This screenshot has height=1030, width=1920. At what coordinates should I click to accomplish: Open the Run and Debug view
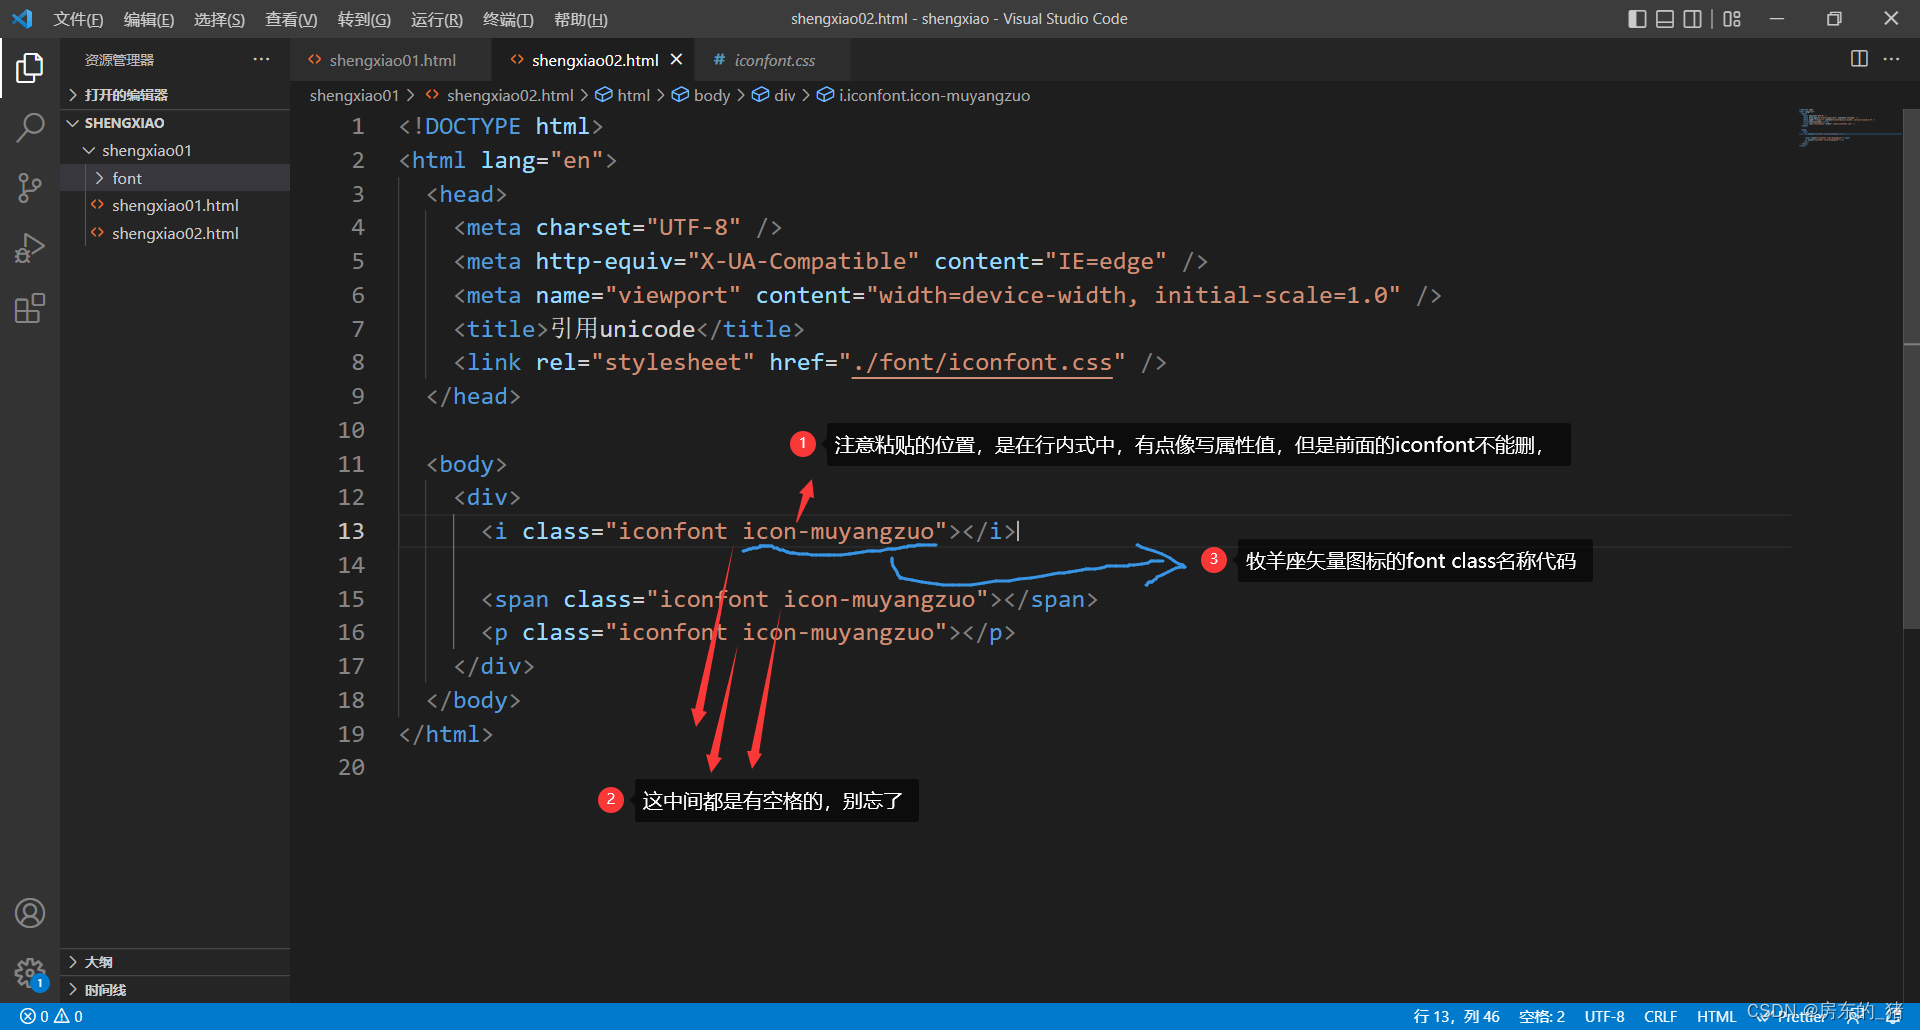pos(30,247)
